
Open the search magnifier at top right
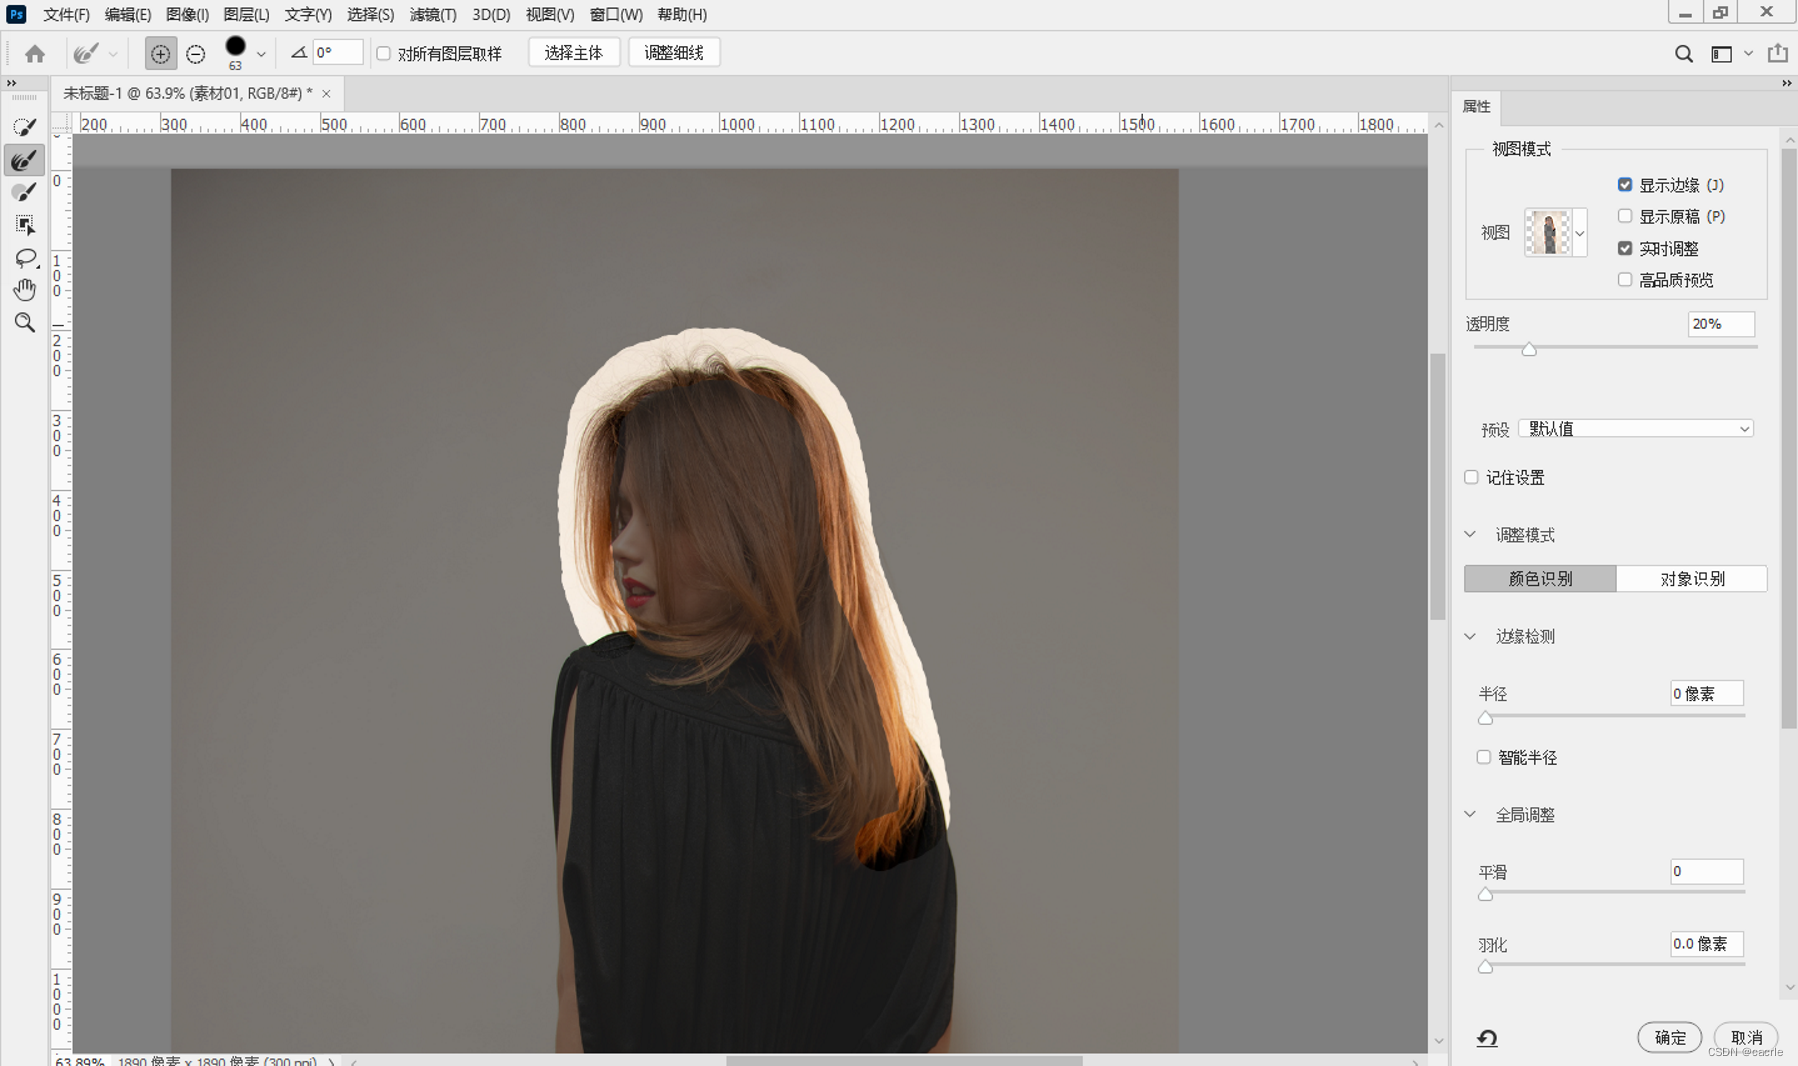[x=1684, y=54]
